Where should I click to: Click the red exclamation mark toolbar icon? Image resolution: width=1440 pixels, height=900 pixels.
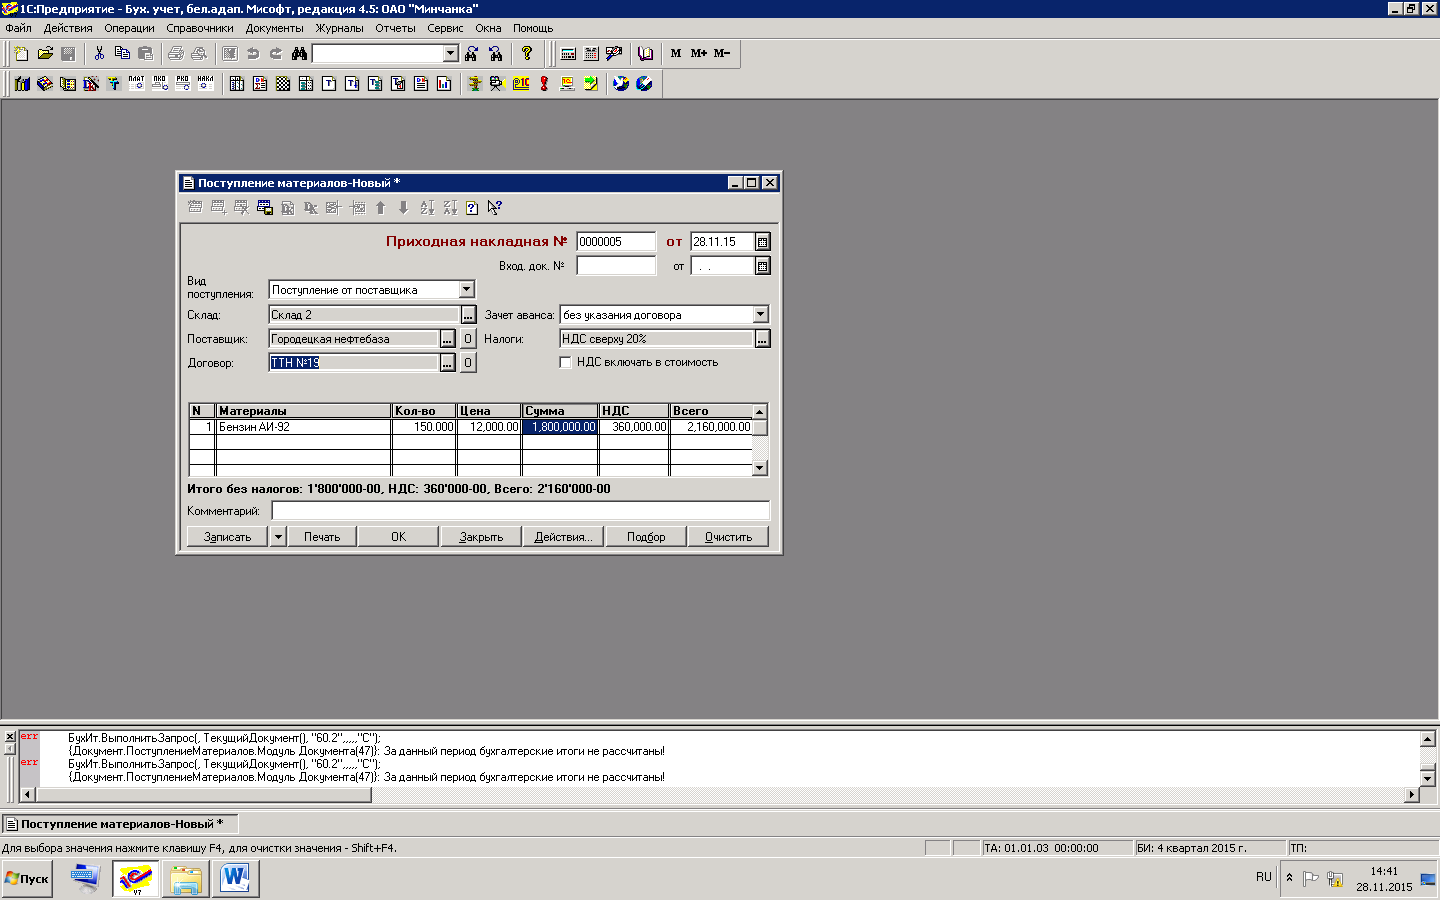544,83
